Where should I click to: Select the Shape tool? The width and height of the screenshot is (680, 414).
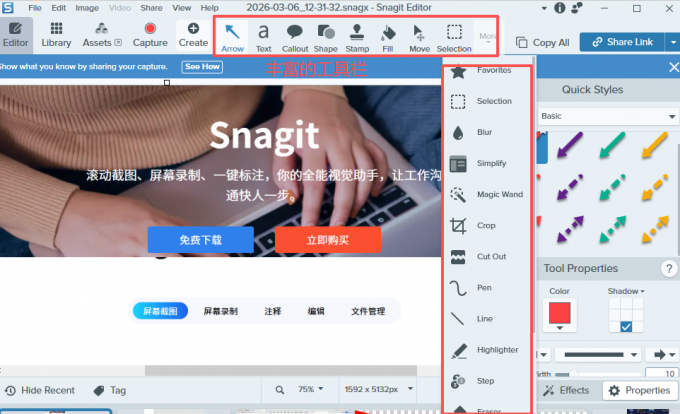(x=326, y=37)
